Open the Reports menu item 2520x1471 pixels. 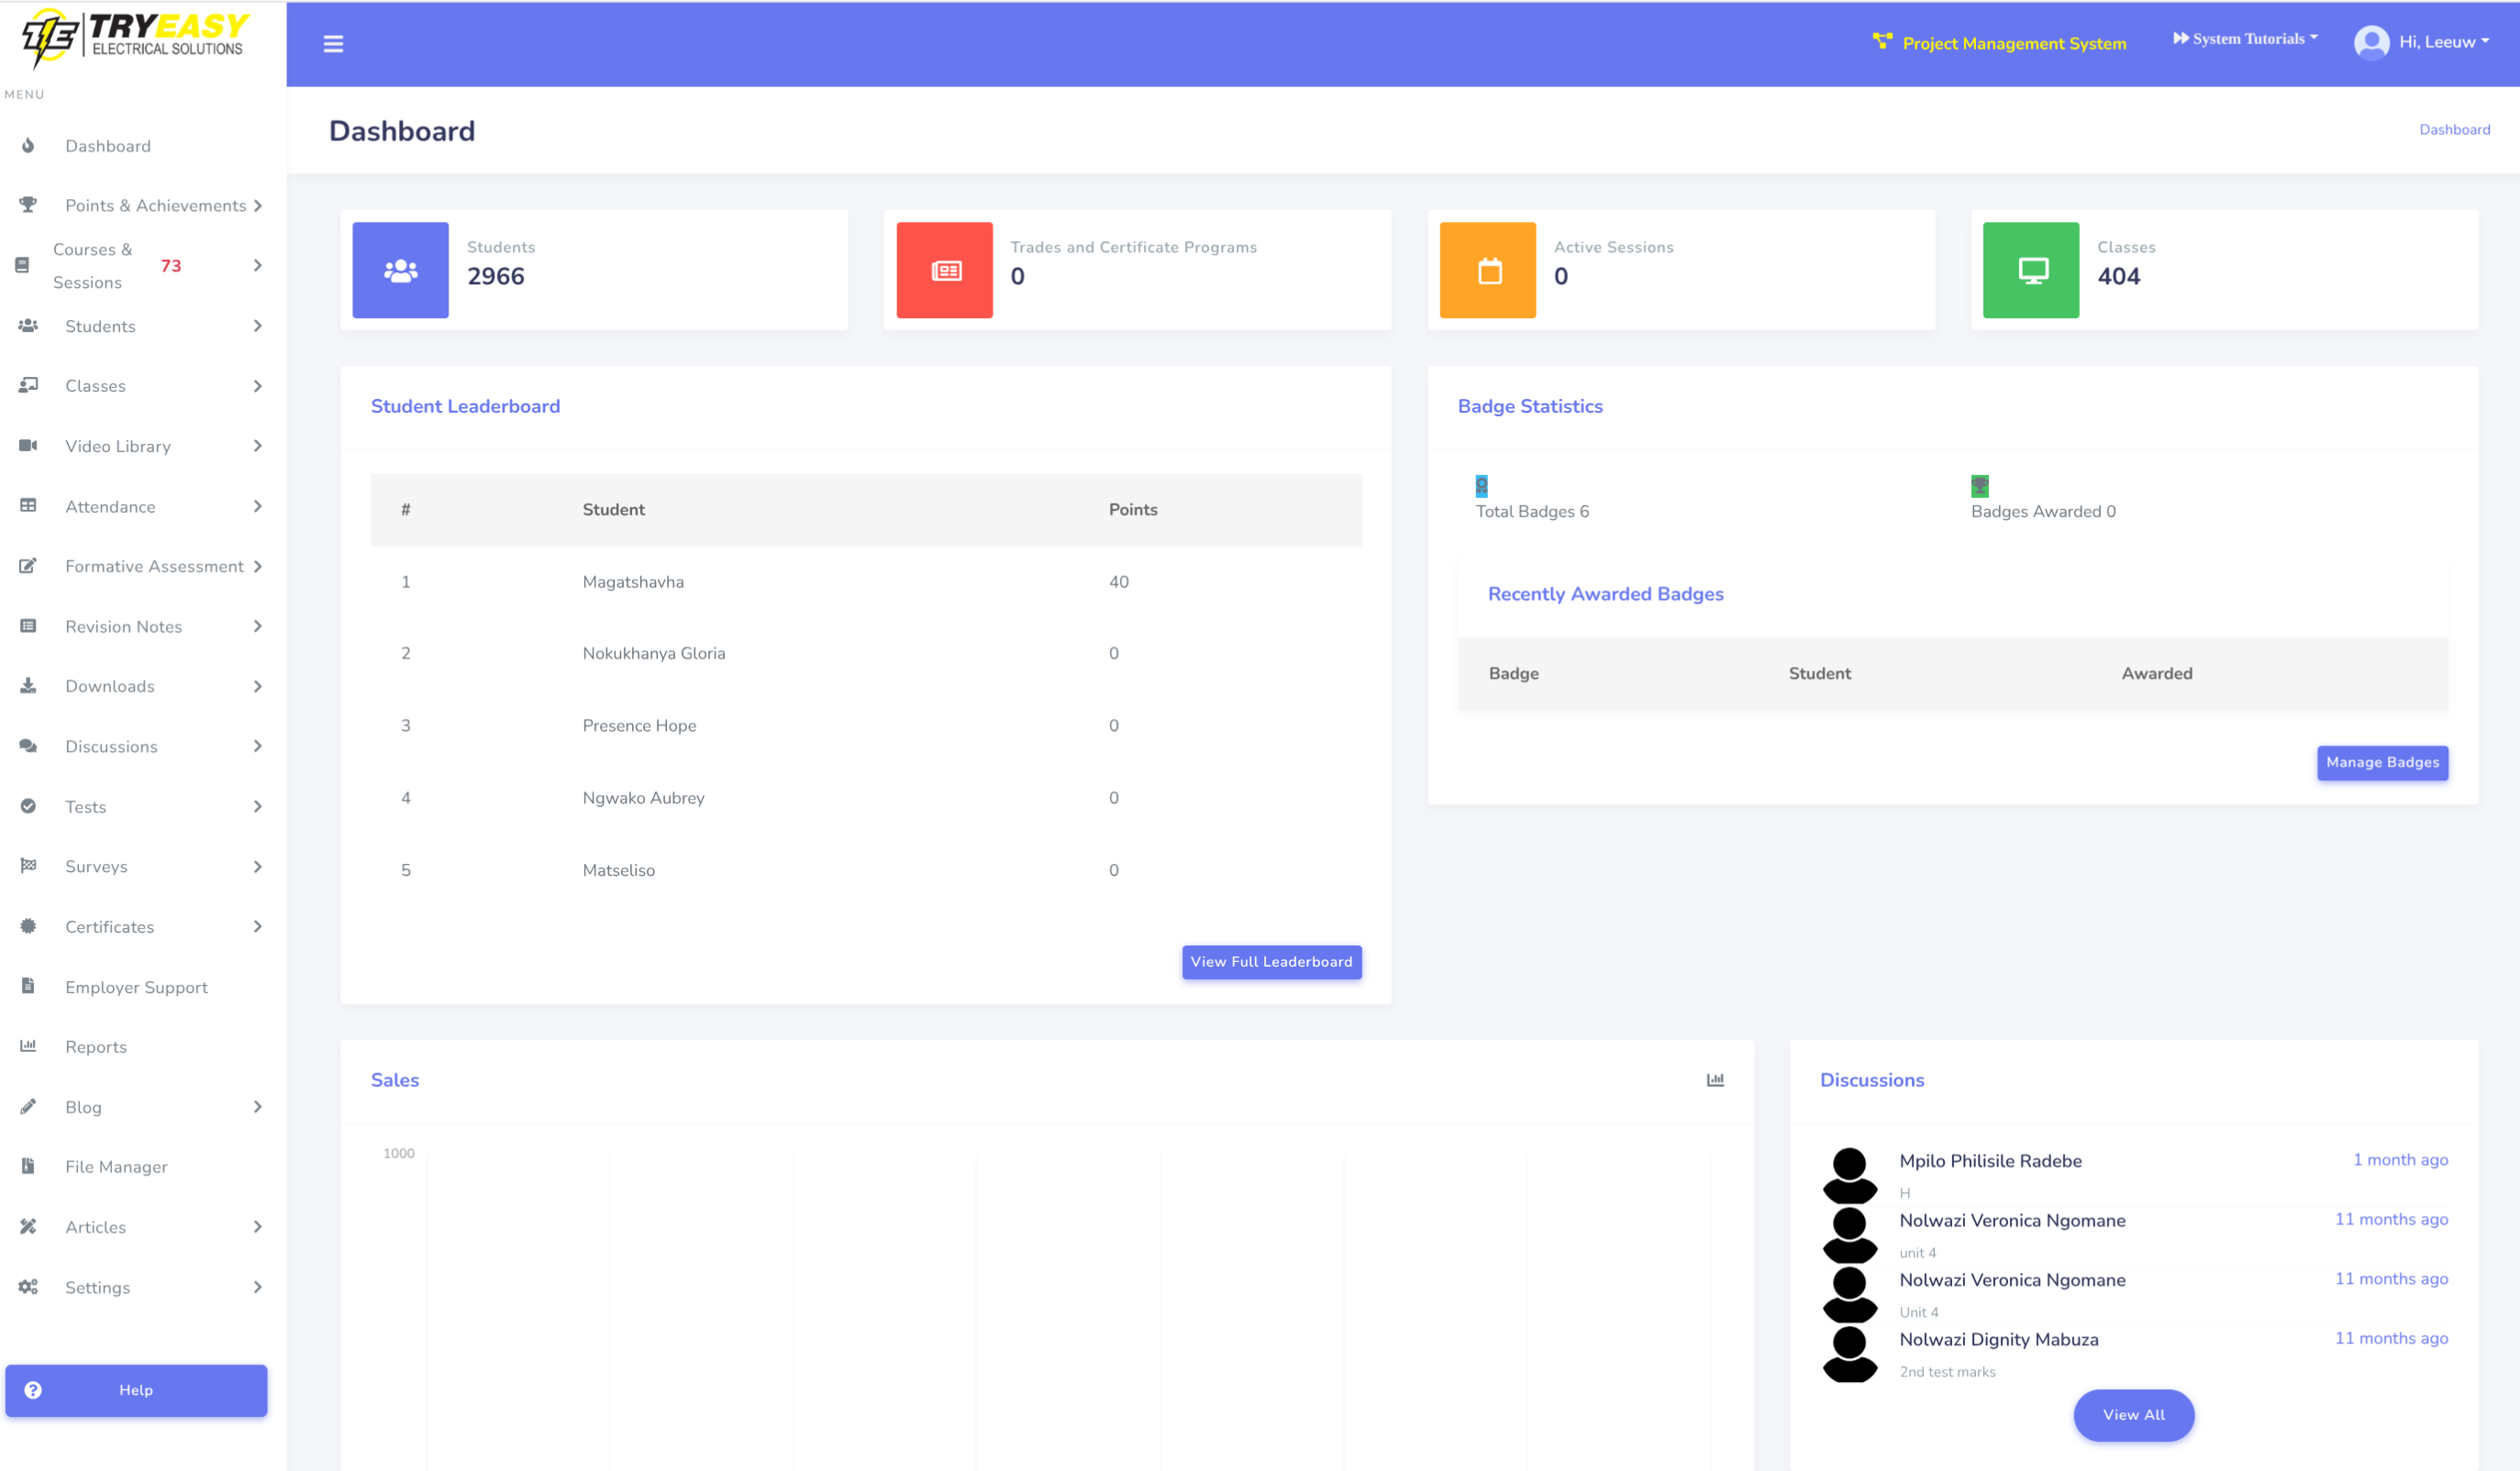coord(96,1047)
